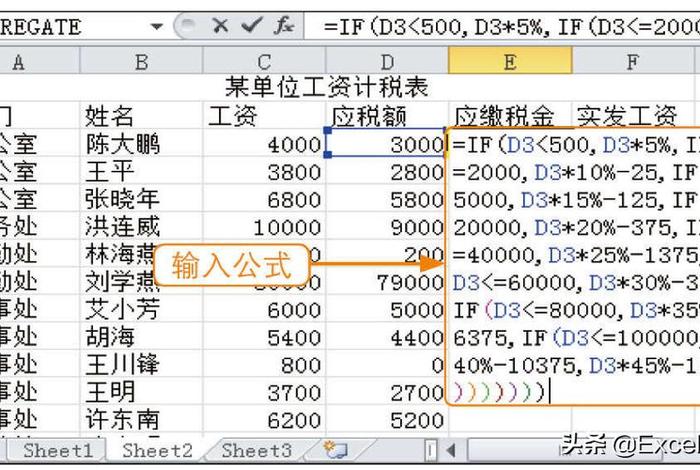
Task: Place cursor at closing parentheses in formula
Action: point(499,392)
